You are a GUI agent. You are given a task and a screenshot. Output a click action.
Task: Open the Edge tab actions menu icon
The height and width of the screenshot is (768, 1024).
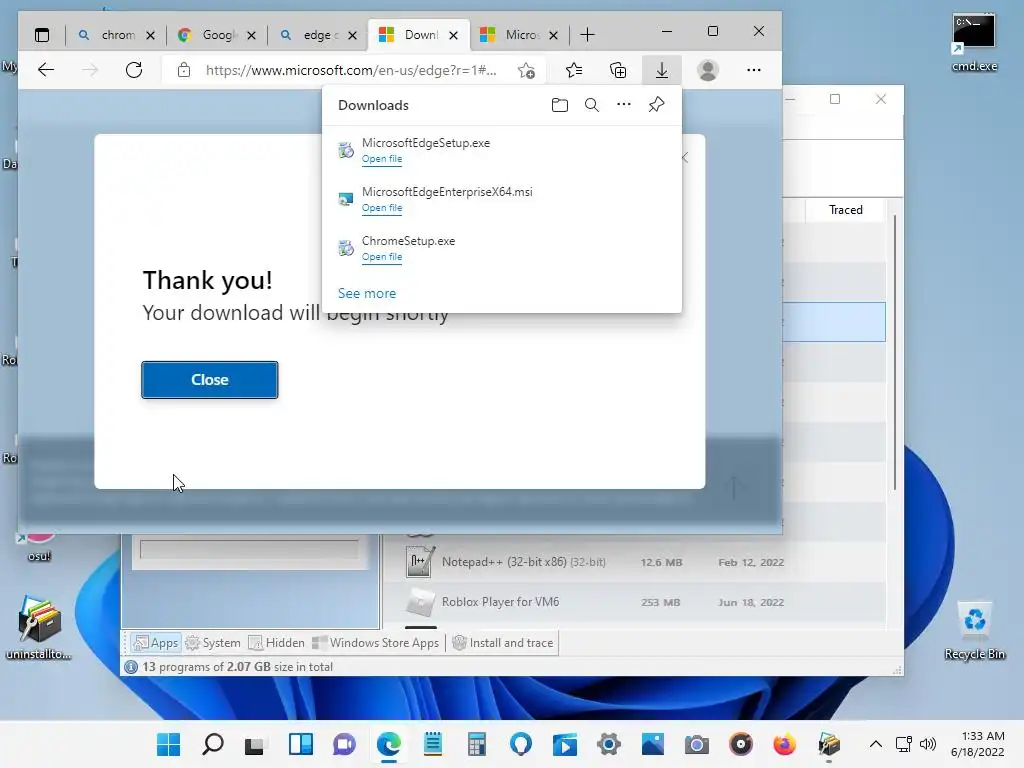[42, 35]
